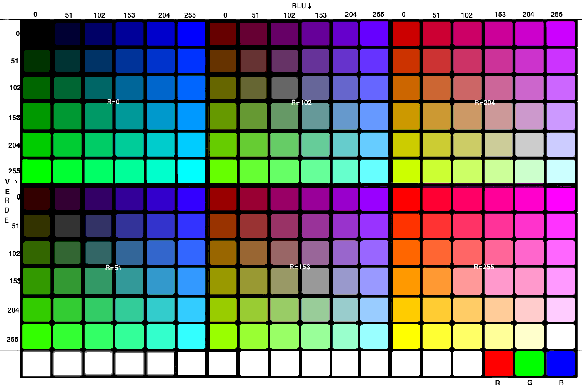Click the 'R=0' block label
Viewport: 582px width, 388px height.
pyautogui.click(x=113, y=102)
